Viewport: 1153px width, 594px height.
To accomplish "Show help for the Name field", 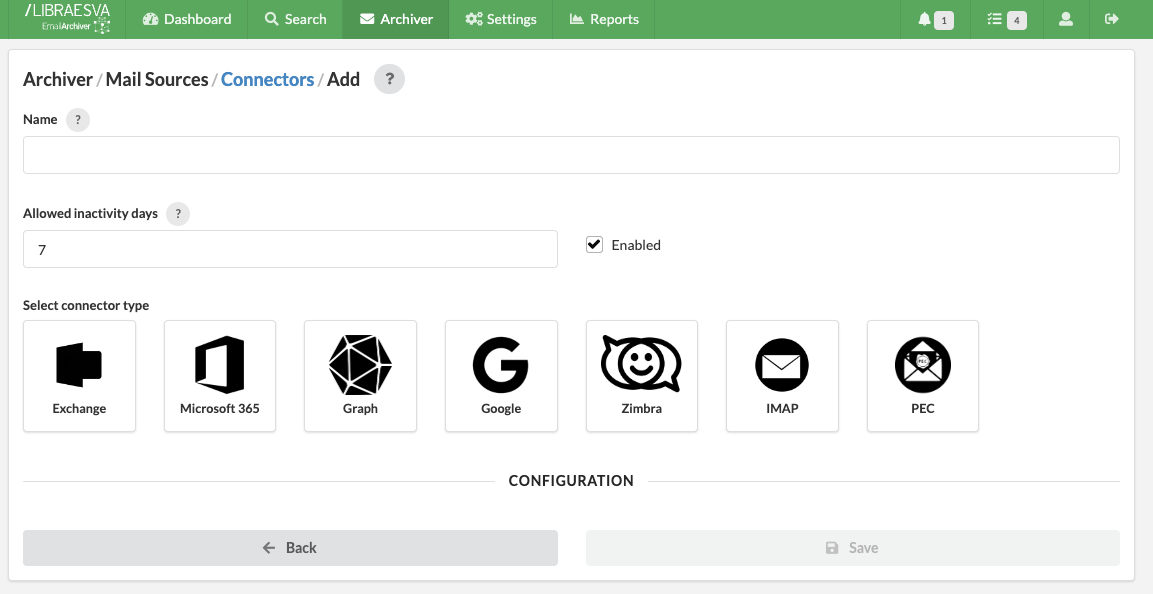I will pyautogui.click(x=78, y=120).
